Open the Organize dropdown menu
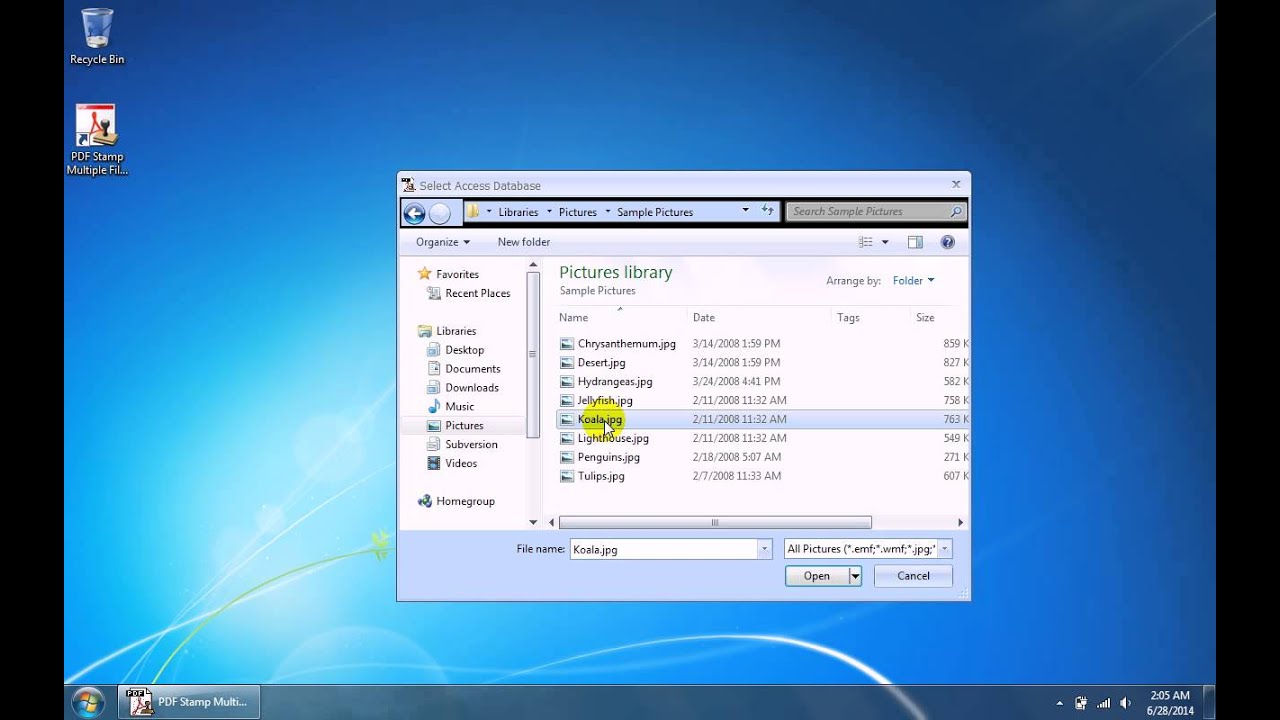Viewport: 1280px width, 720px height. tap(443, 242)
